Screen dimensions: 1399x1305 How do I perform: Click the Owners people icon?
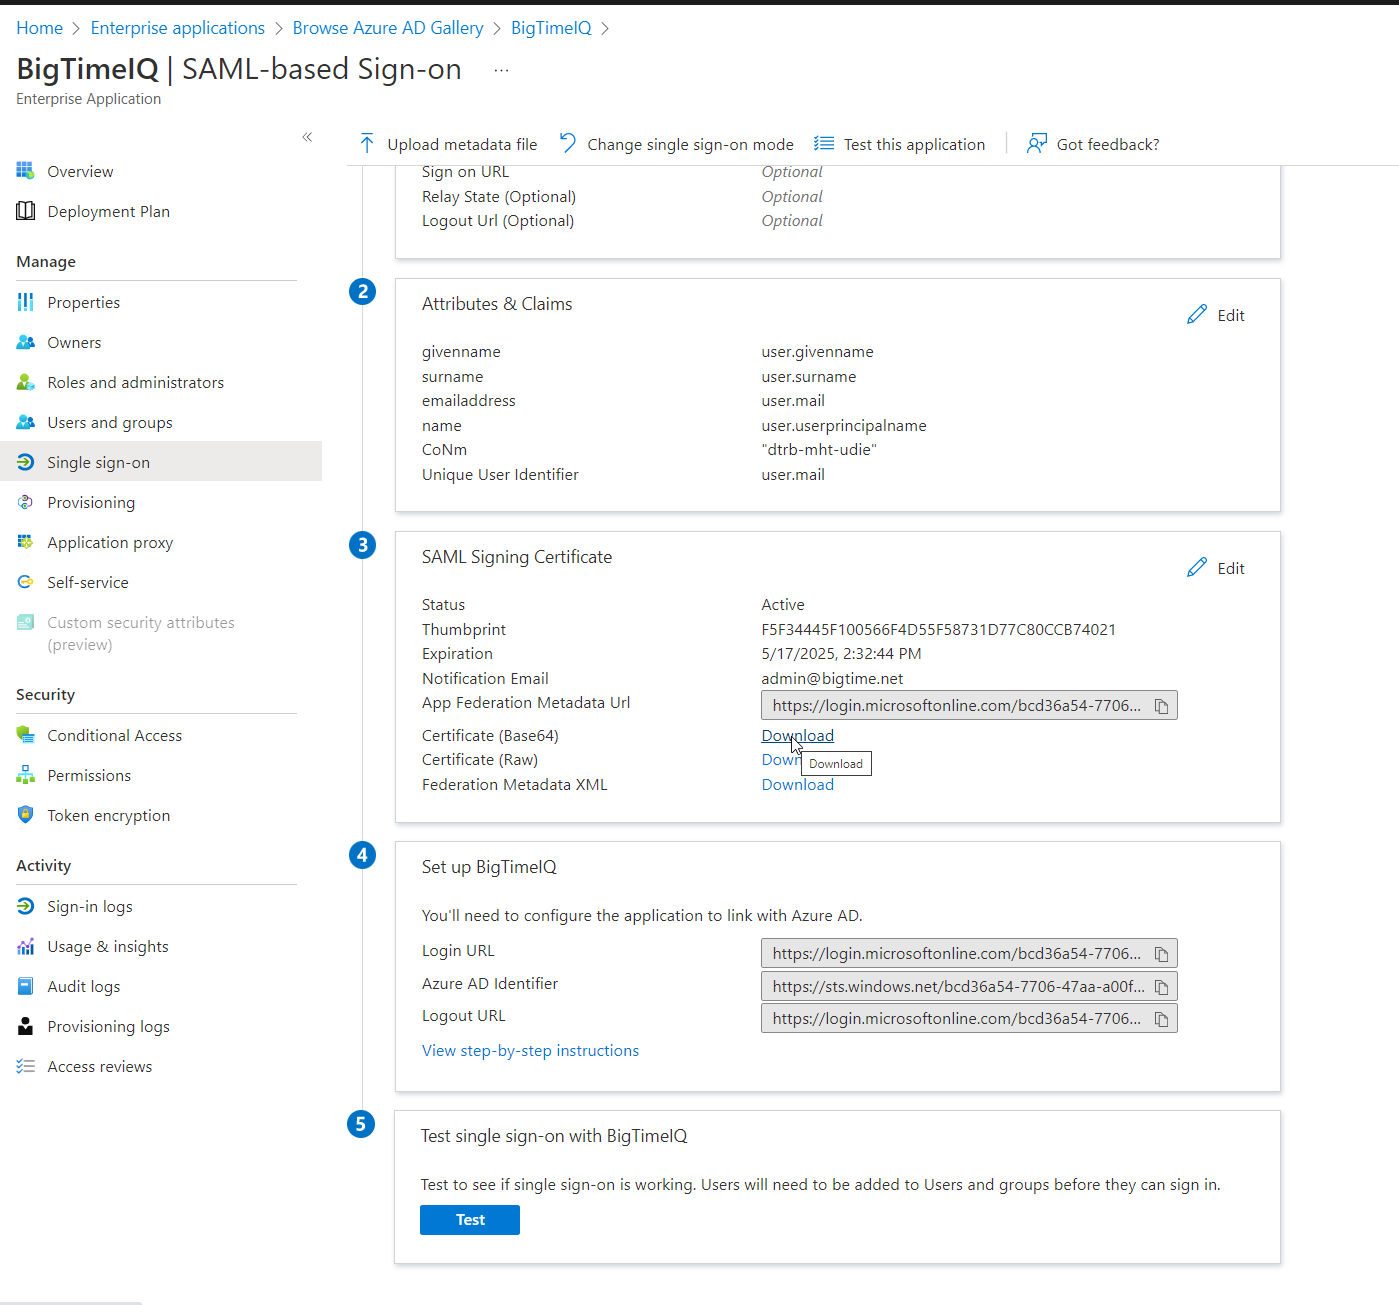coord(25,342)
